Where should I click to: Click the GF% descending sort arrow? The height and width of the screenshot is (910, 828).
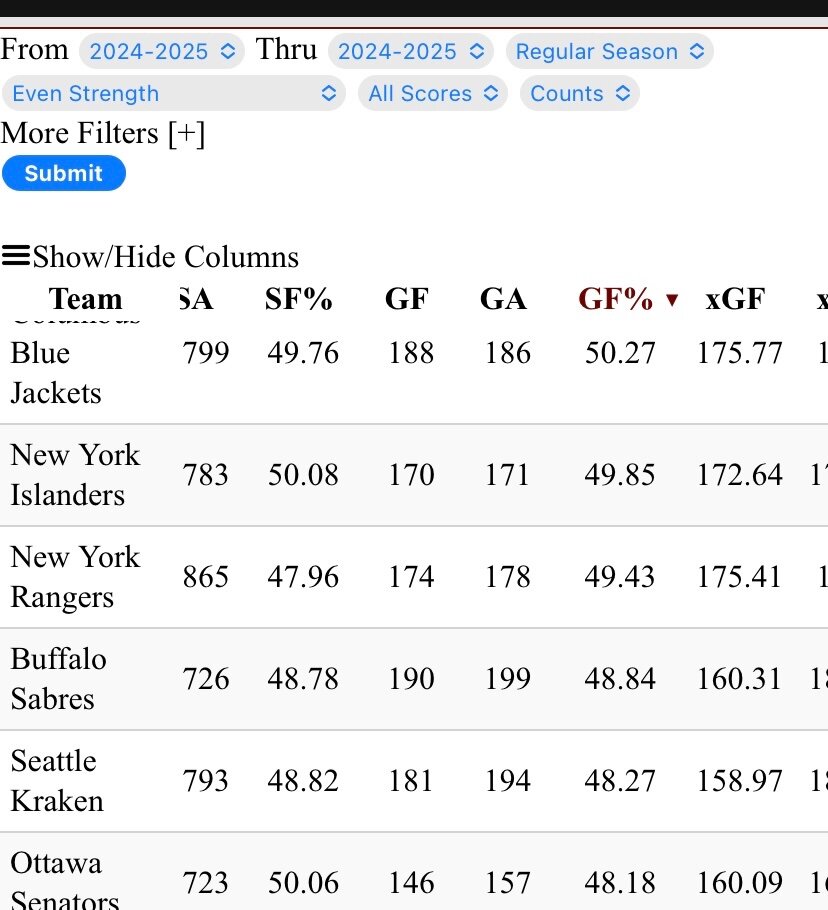coord(672,300)
